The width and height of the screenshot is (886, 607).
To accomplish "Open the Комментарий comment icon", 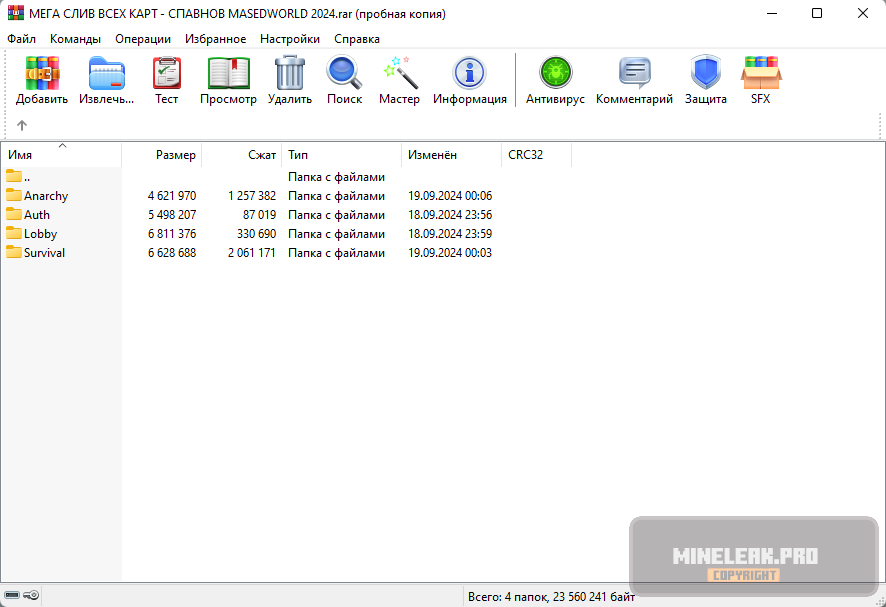I will click(x=635, y=73).
